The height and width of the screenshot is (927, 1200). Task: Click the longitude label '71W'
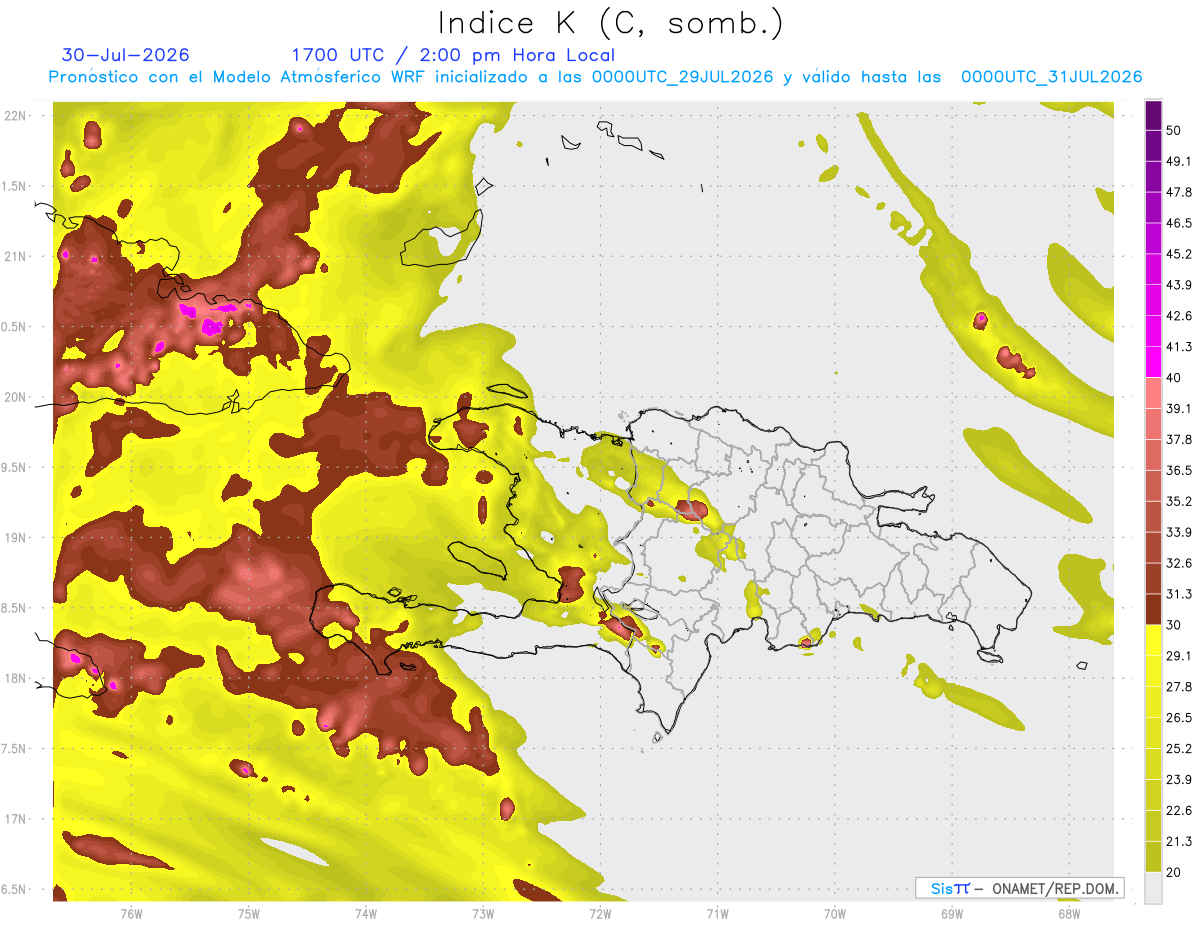717,913
